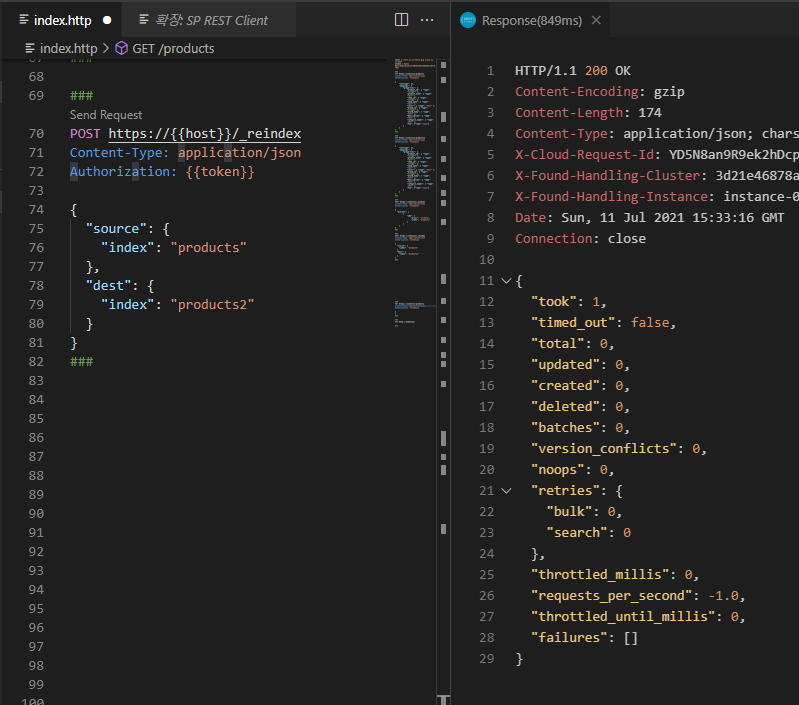Switch to the SP REST Client extension tab
This screenshot has height=705, width=799.
[211, 20]
